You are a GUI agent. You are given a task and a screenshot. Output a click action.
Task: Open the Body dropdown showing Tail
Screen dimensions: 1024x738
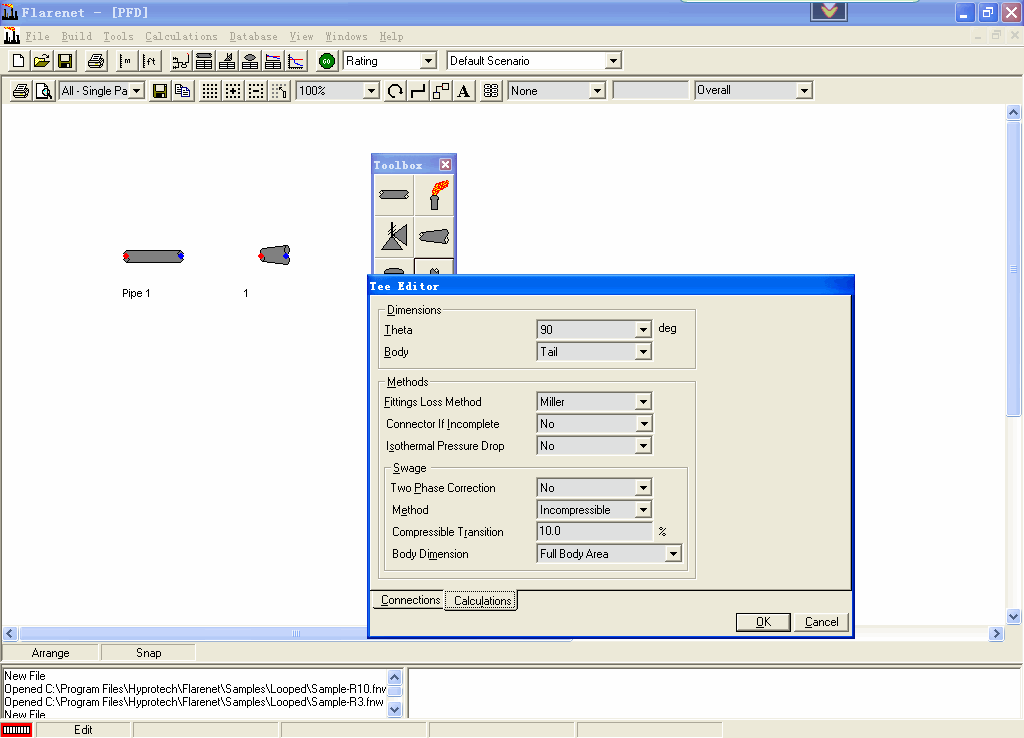[643, 352]
